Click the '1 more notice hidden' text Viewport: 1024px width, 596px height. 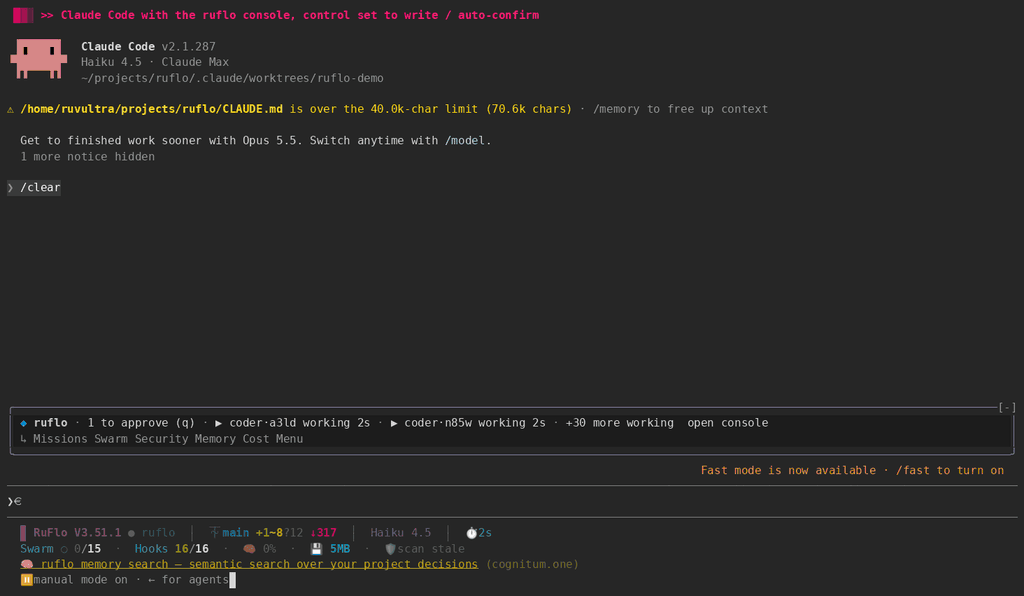pos(88,157)
